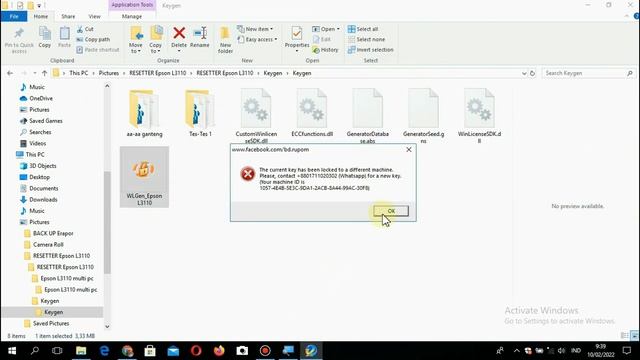Select the ECCfunctions.dll file
The image size is (640, 360).
[312, 113]
